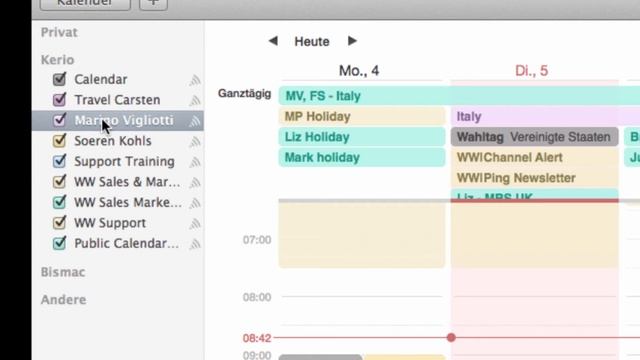
Task: Uncheck the Travel Carsten checkbox
Action: click(x=60, y=99)
